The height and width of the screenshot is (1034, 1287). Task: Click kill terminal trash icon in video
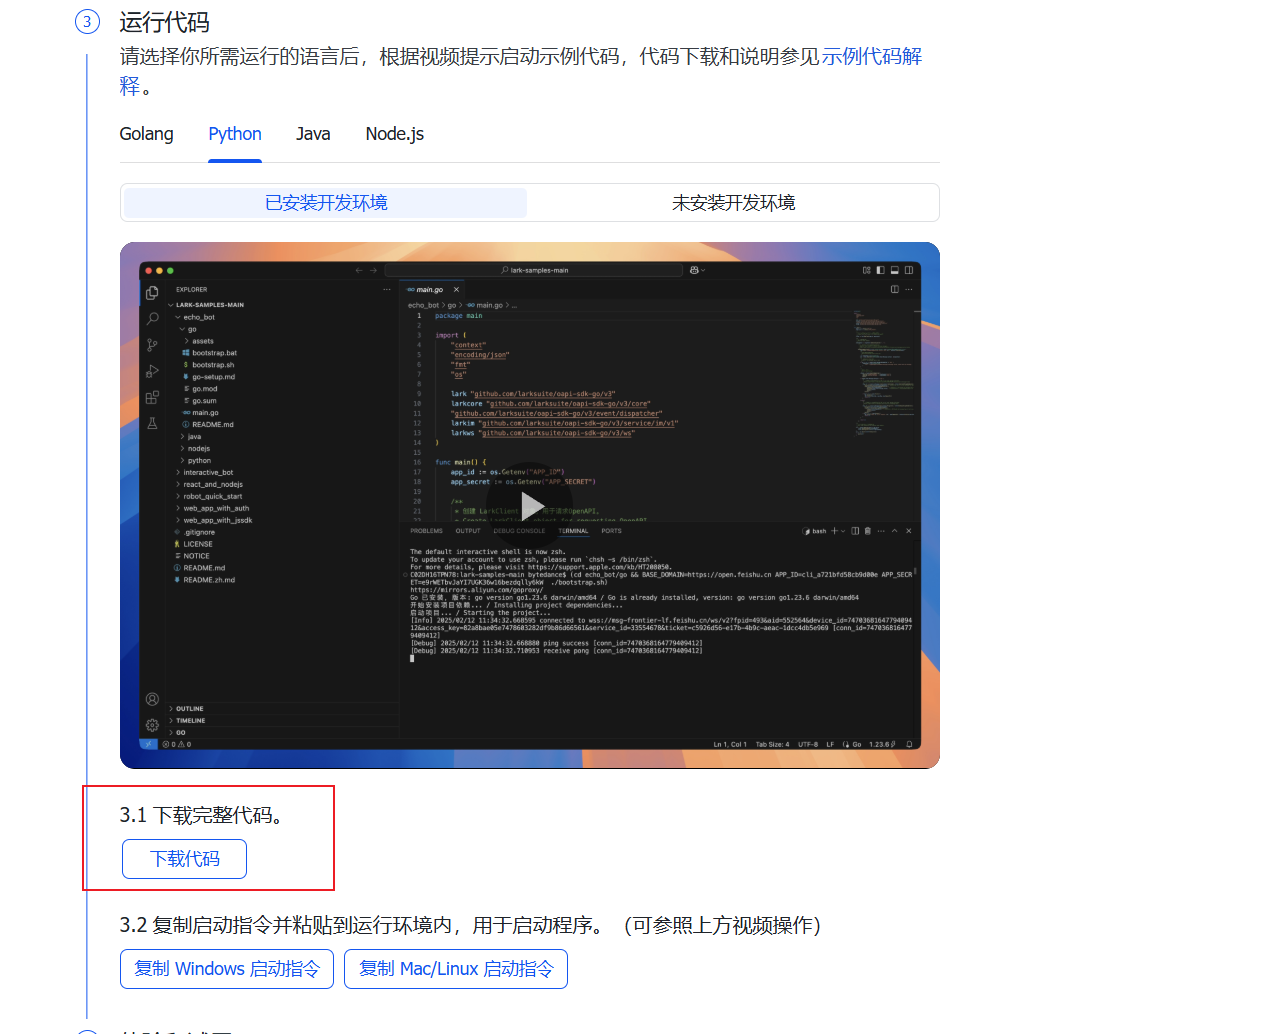pyautogui.click(x=867, y=531)
